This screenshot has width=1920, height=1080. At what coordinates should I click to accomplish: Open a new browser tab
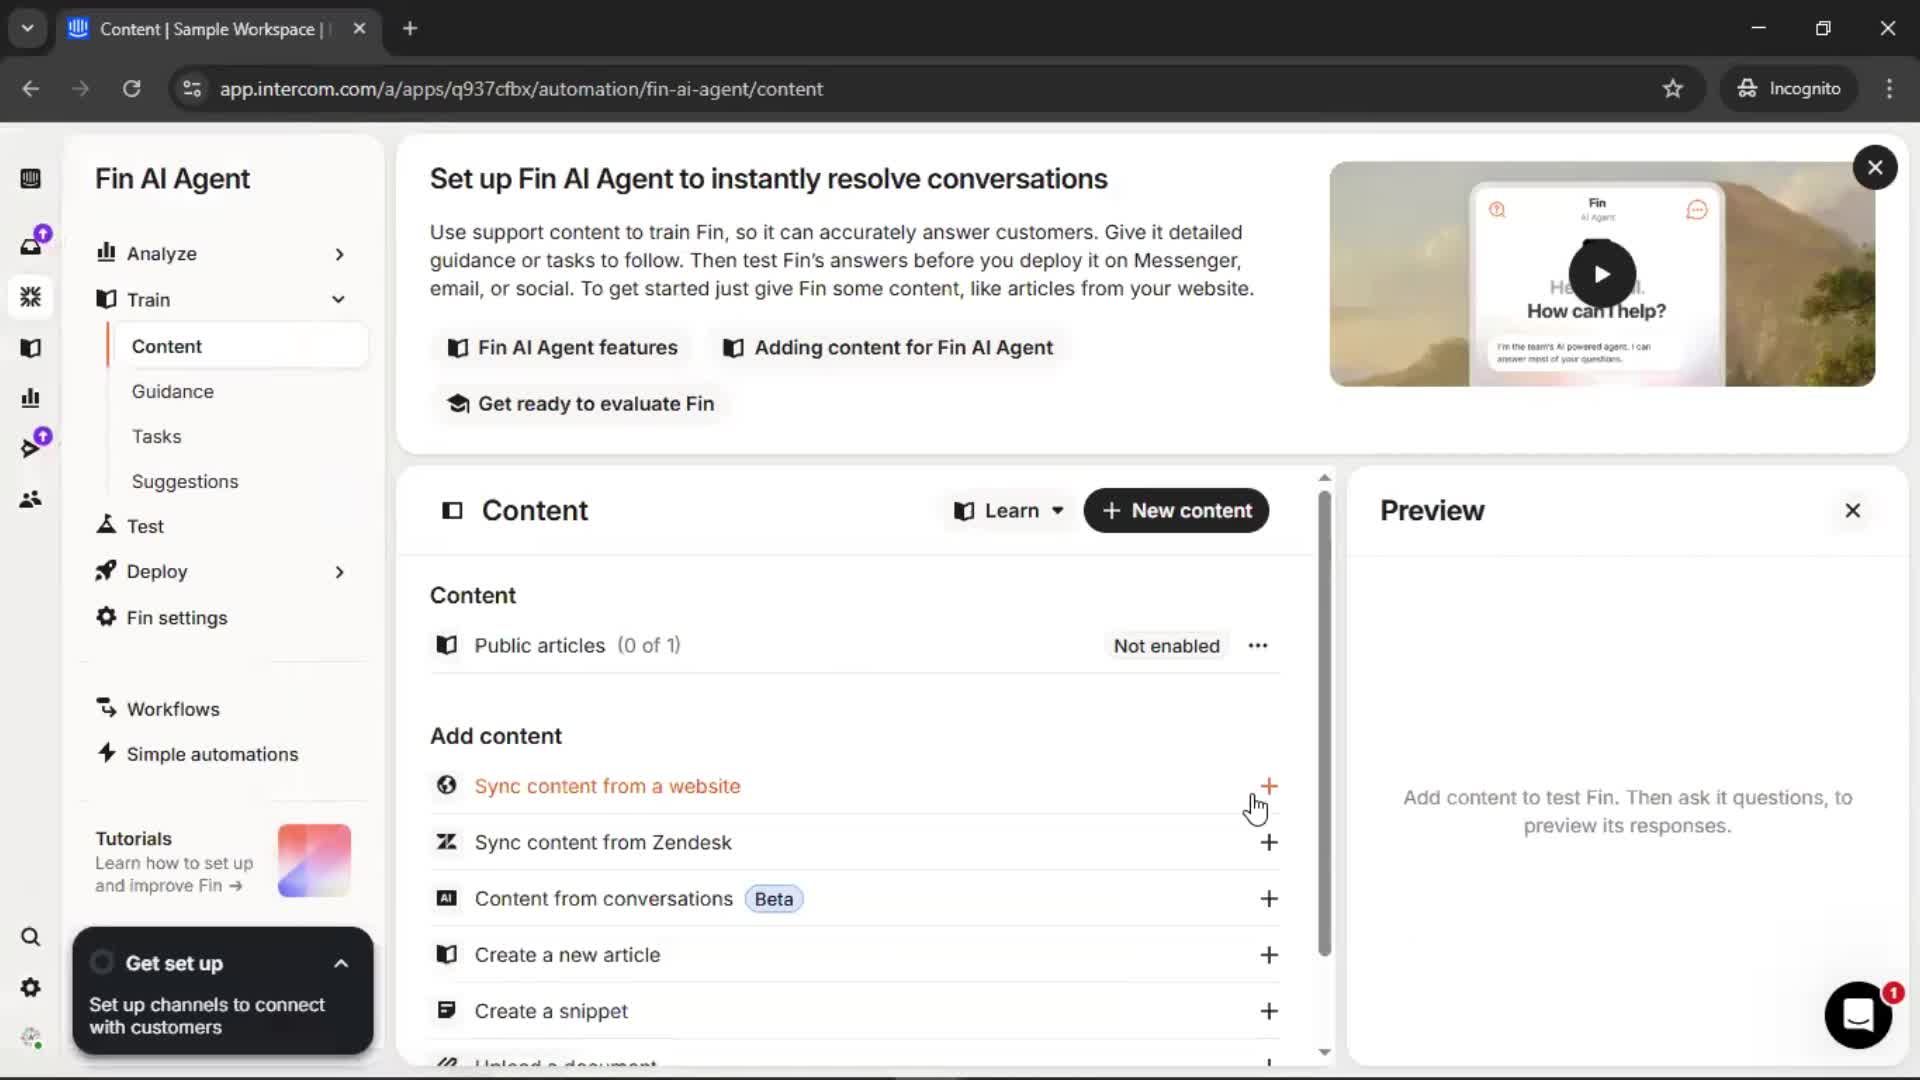[410, 28]
